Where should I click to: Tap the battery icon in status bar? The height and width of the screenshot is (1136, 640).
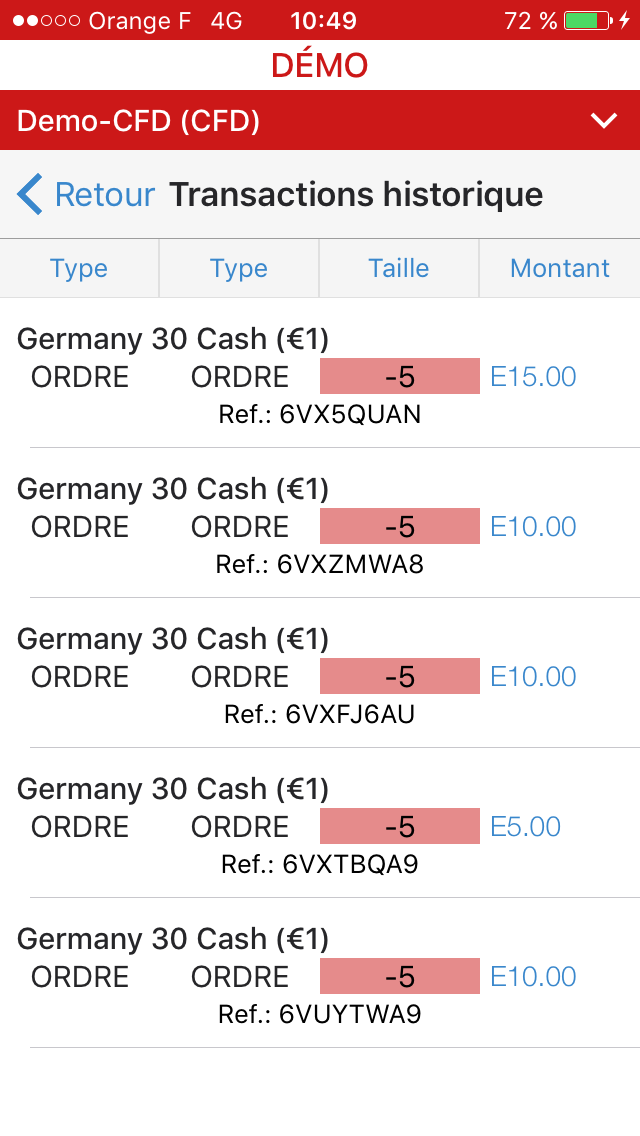tap(587, 20)
